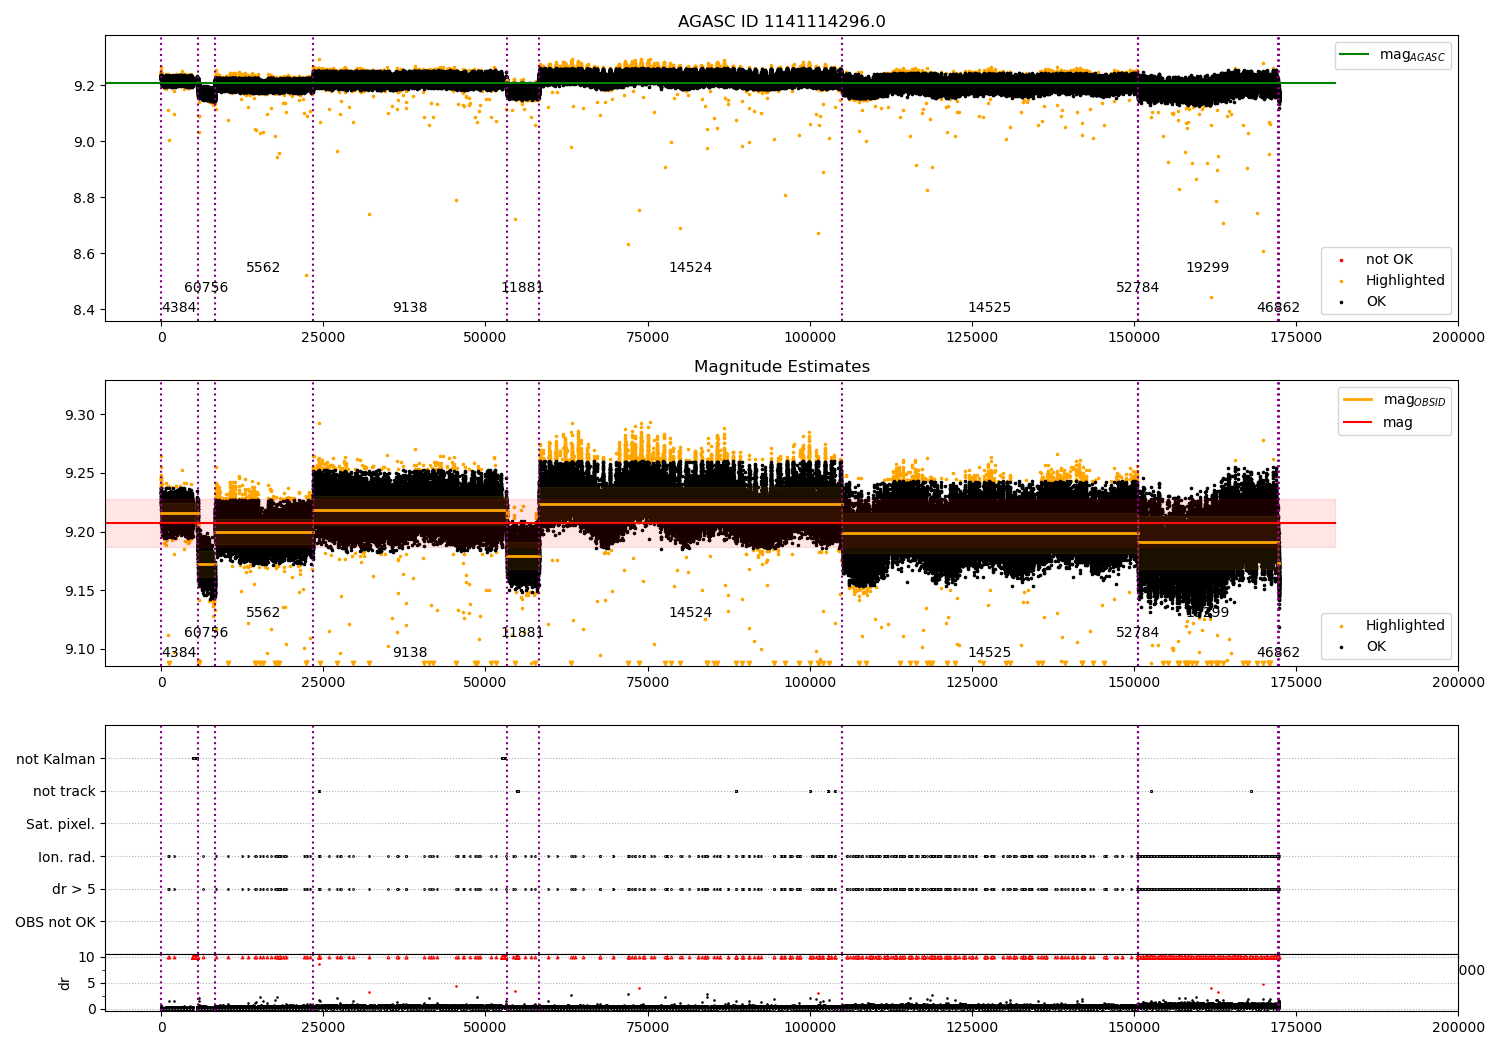Click obsid label 14525 in Magnitude Estimates plot

tap(989, 653)
